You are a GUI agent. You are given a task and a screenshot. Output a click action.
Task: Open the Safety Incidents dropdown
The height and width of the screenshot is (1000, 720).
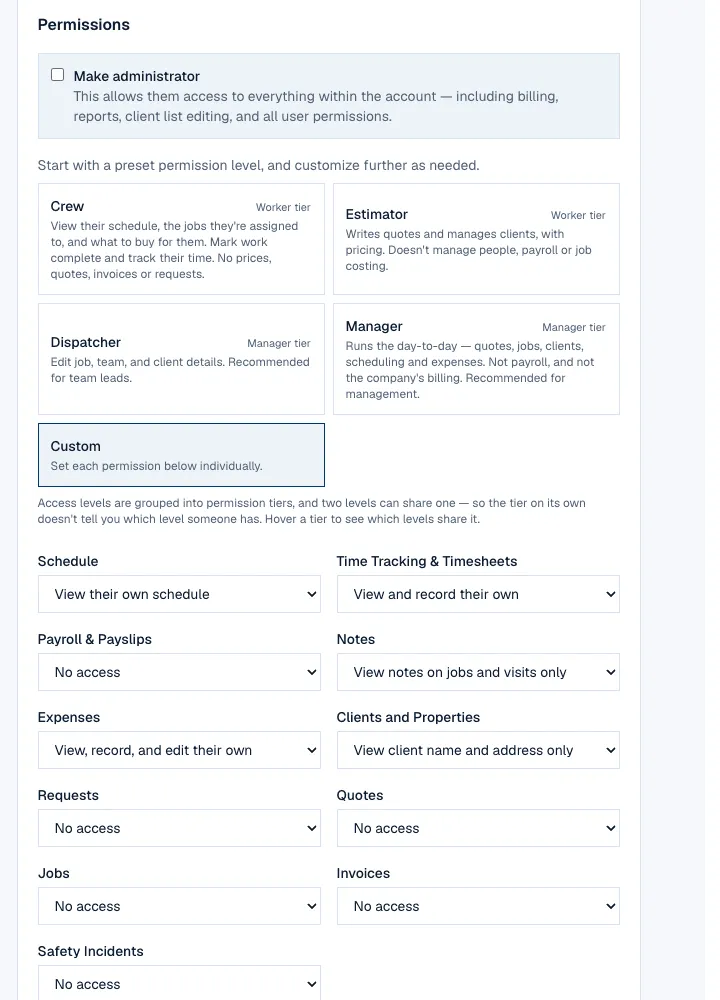coord(179,983)
